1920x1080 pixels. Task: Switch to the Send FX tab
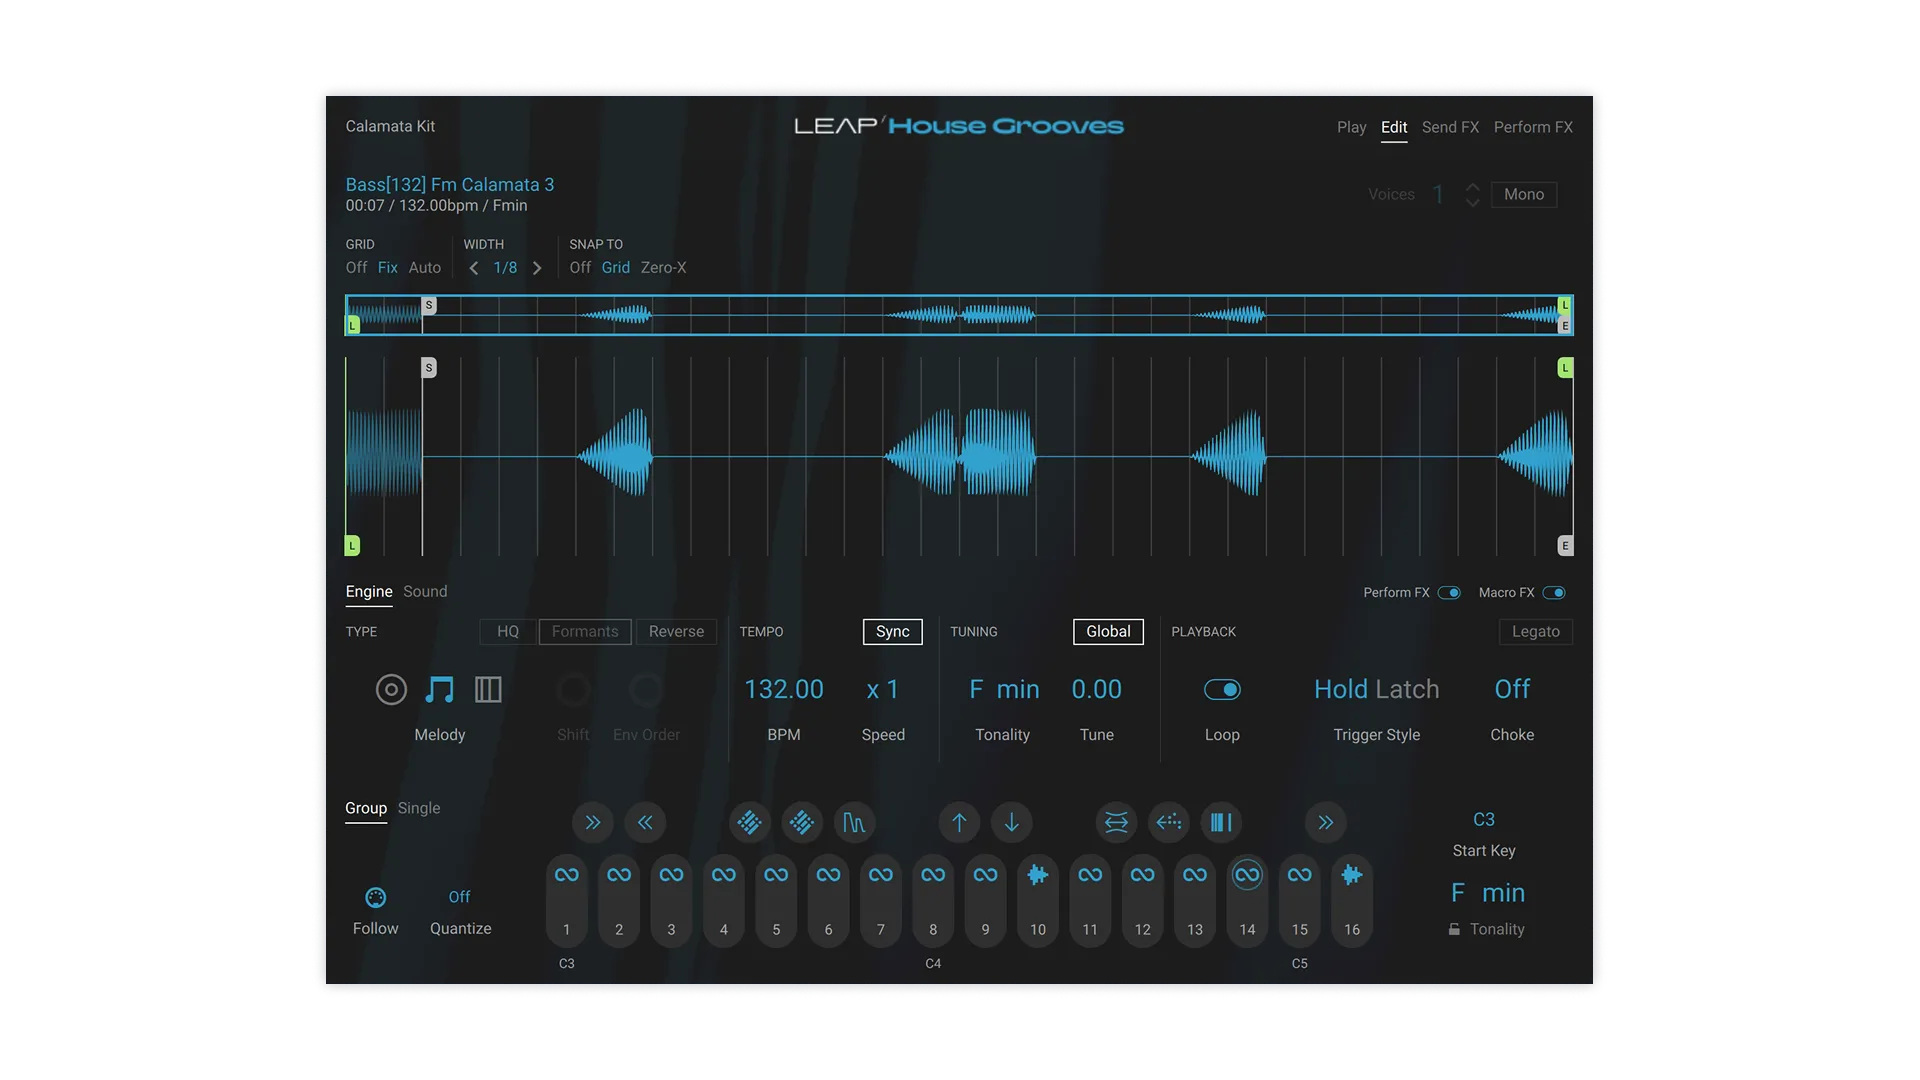coord(1450,127)
